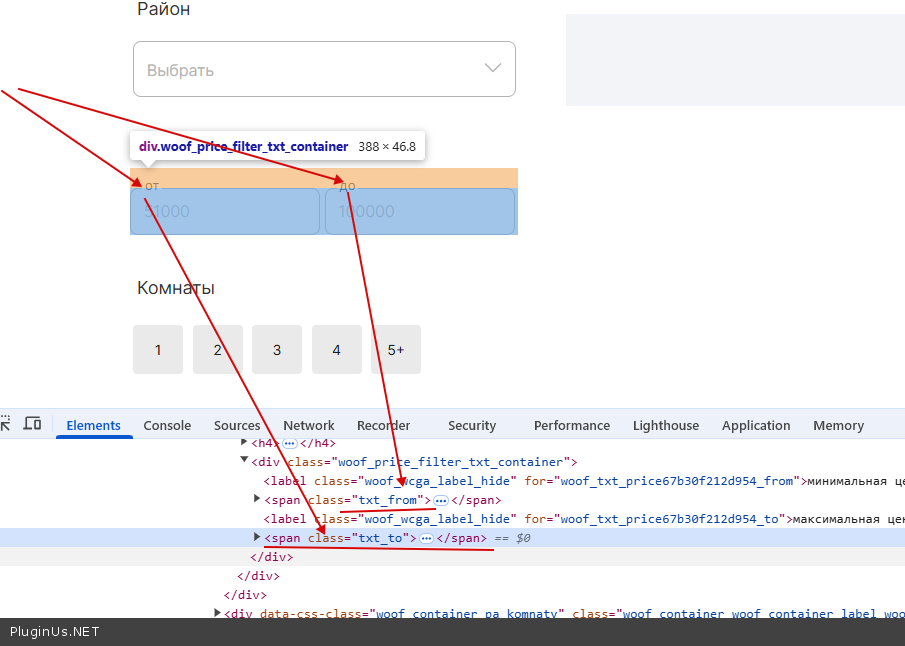Select the 3 rooms button

tap(277, 350)
